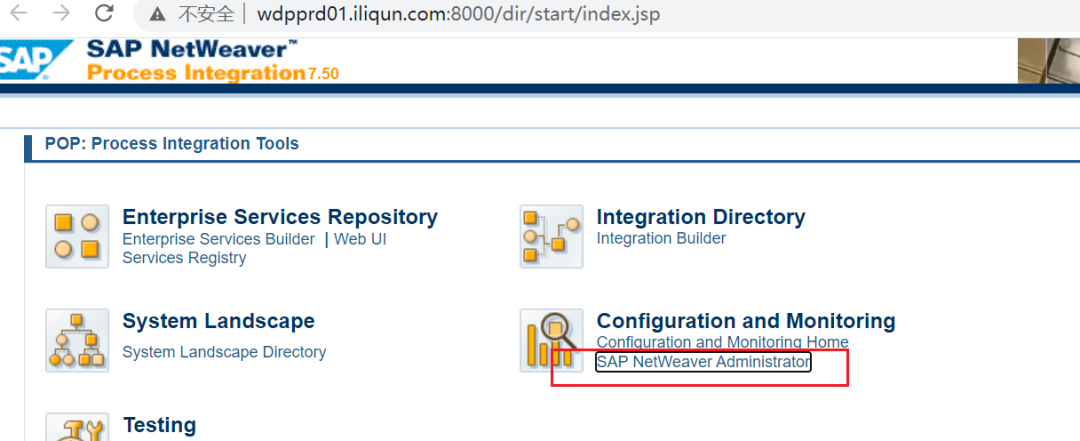Open the Services Registry link
The height and width of the screenshot is (441, 1080).
tap(184, 258)
